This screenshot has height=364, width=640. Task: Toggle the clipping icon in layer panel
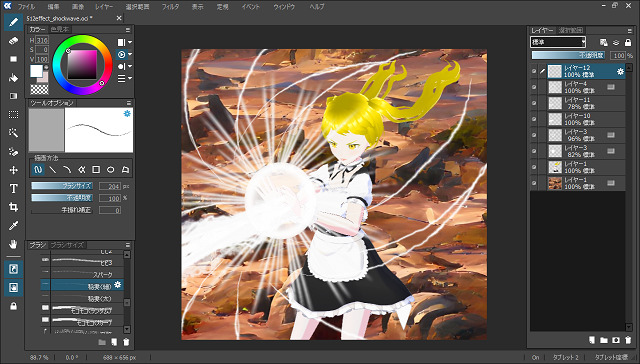point(616,42)
